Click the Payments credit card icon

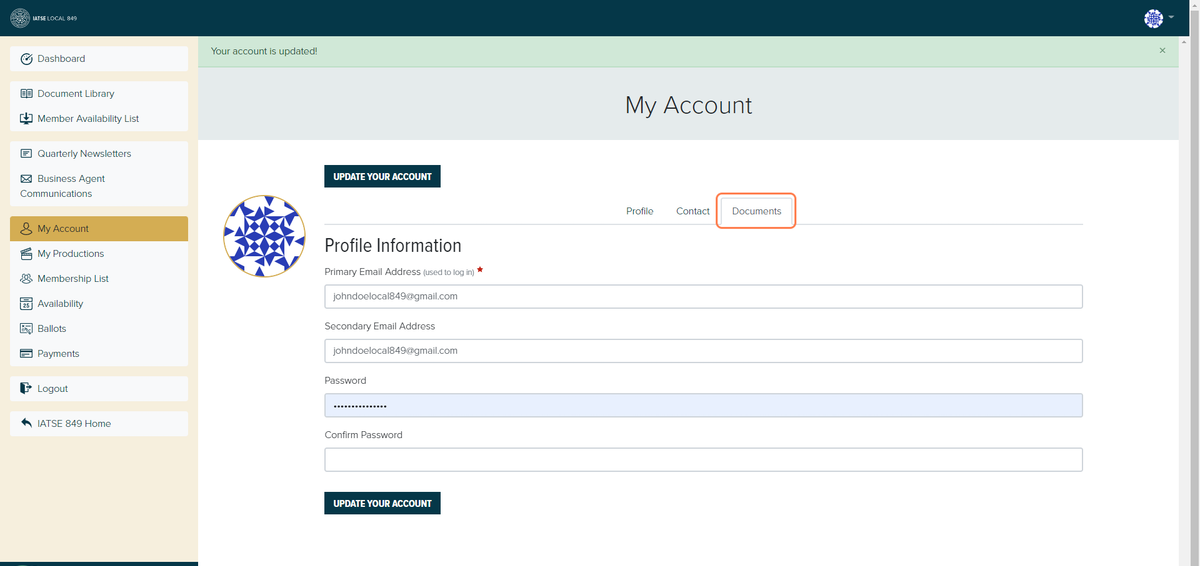click(x=27, y=354)
